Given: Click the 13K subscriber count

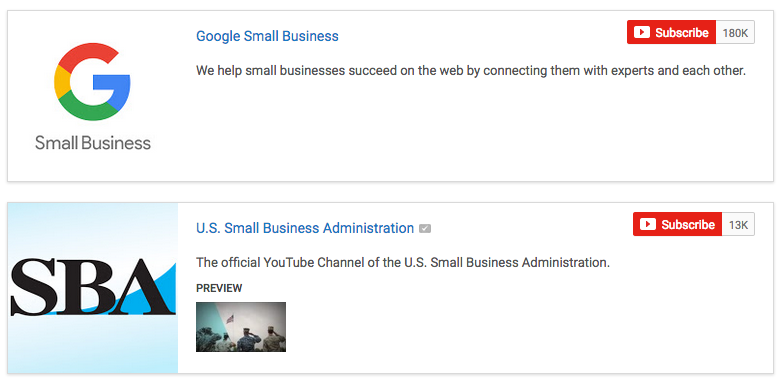Looking at the screenshot, I should [x=738, y=224].
